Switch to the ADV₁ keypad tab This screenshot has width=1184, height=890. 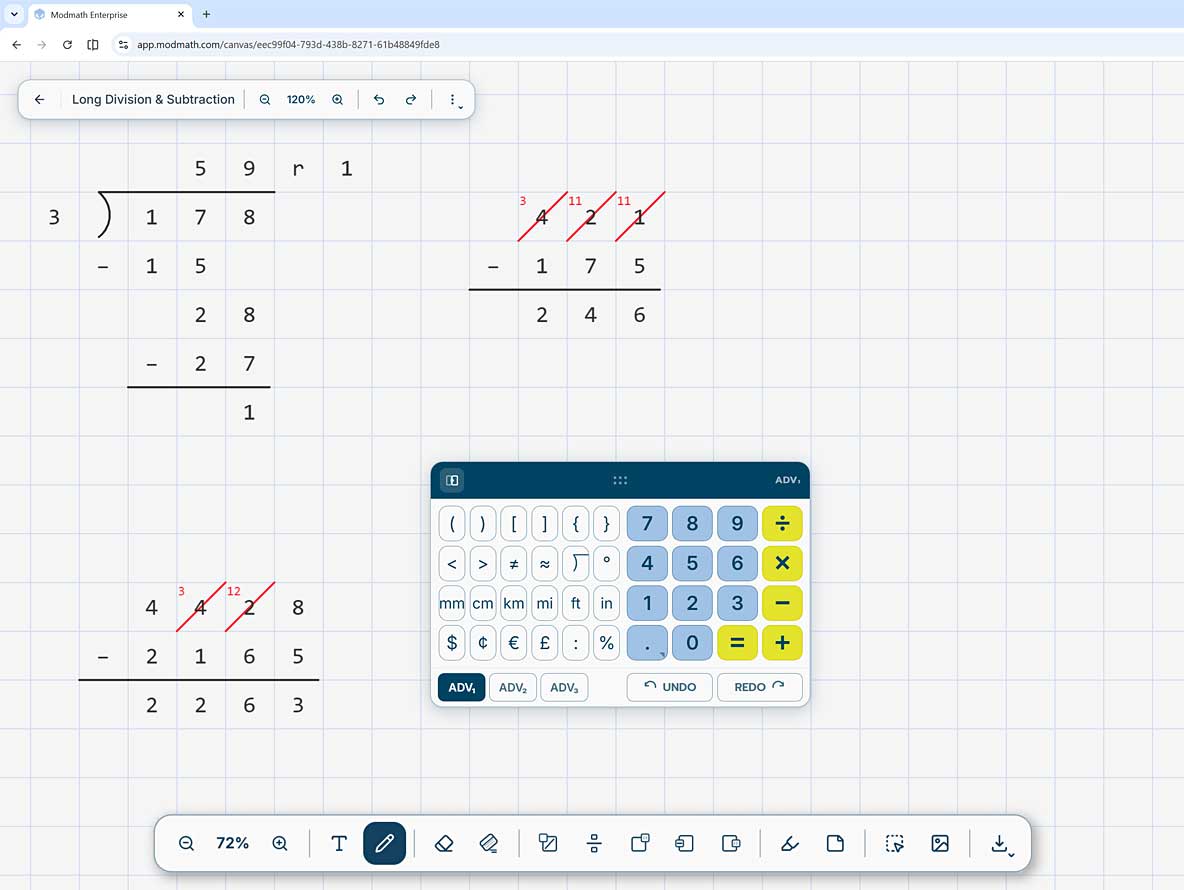tap(461, 688)
